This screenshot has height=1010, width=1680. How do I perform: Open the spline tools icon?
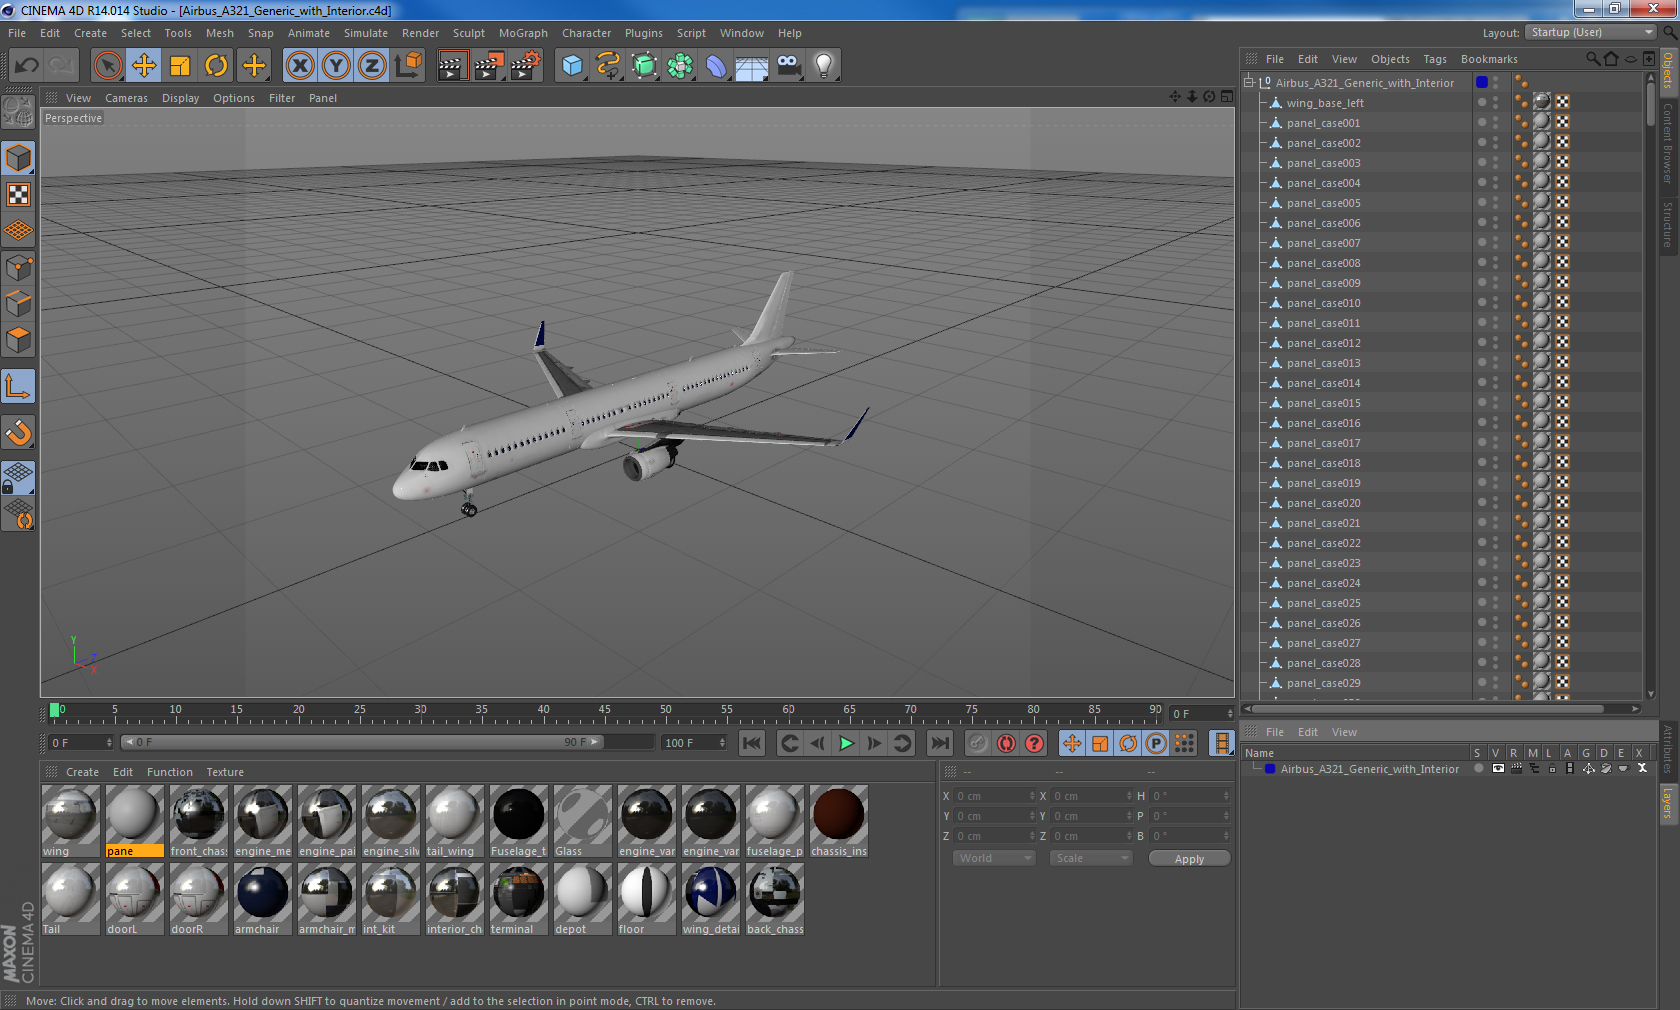coord(608,66)
